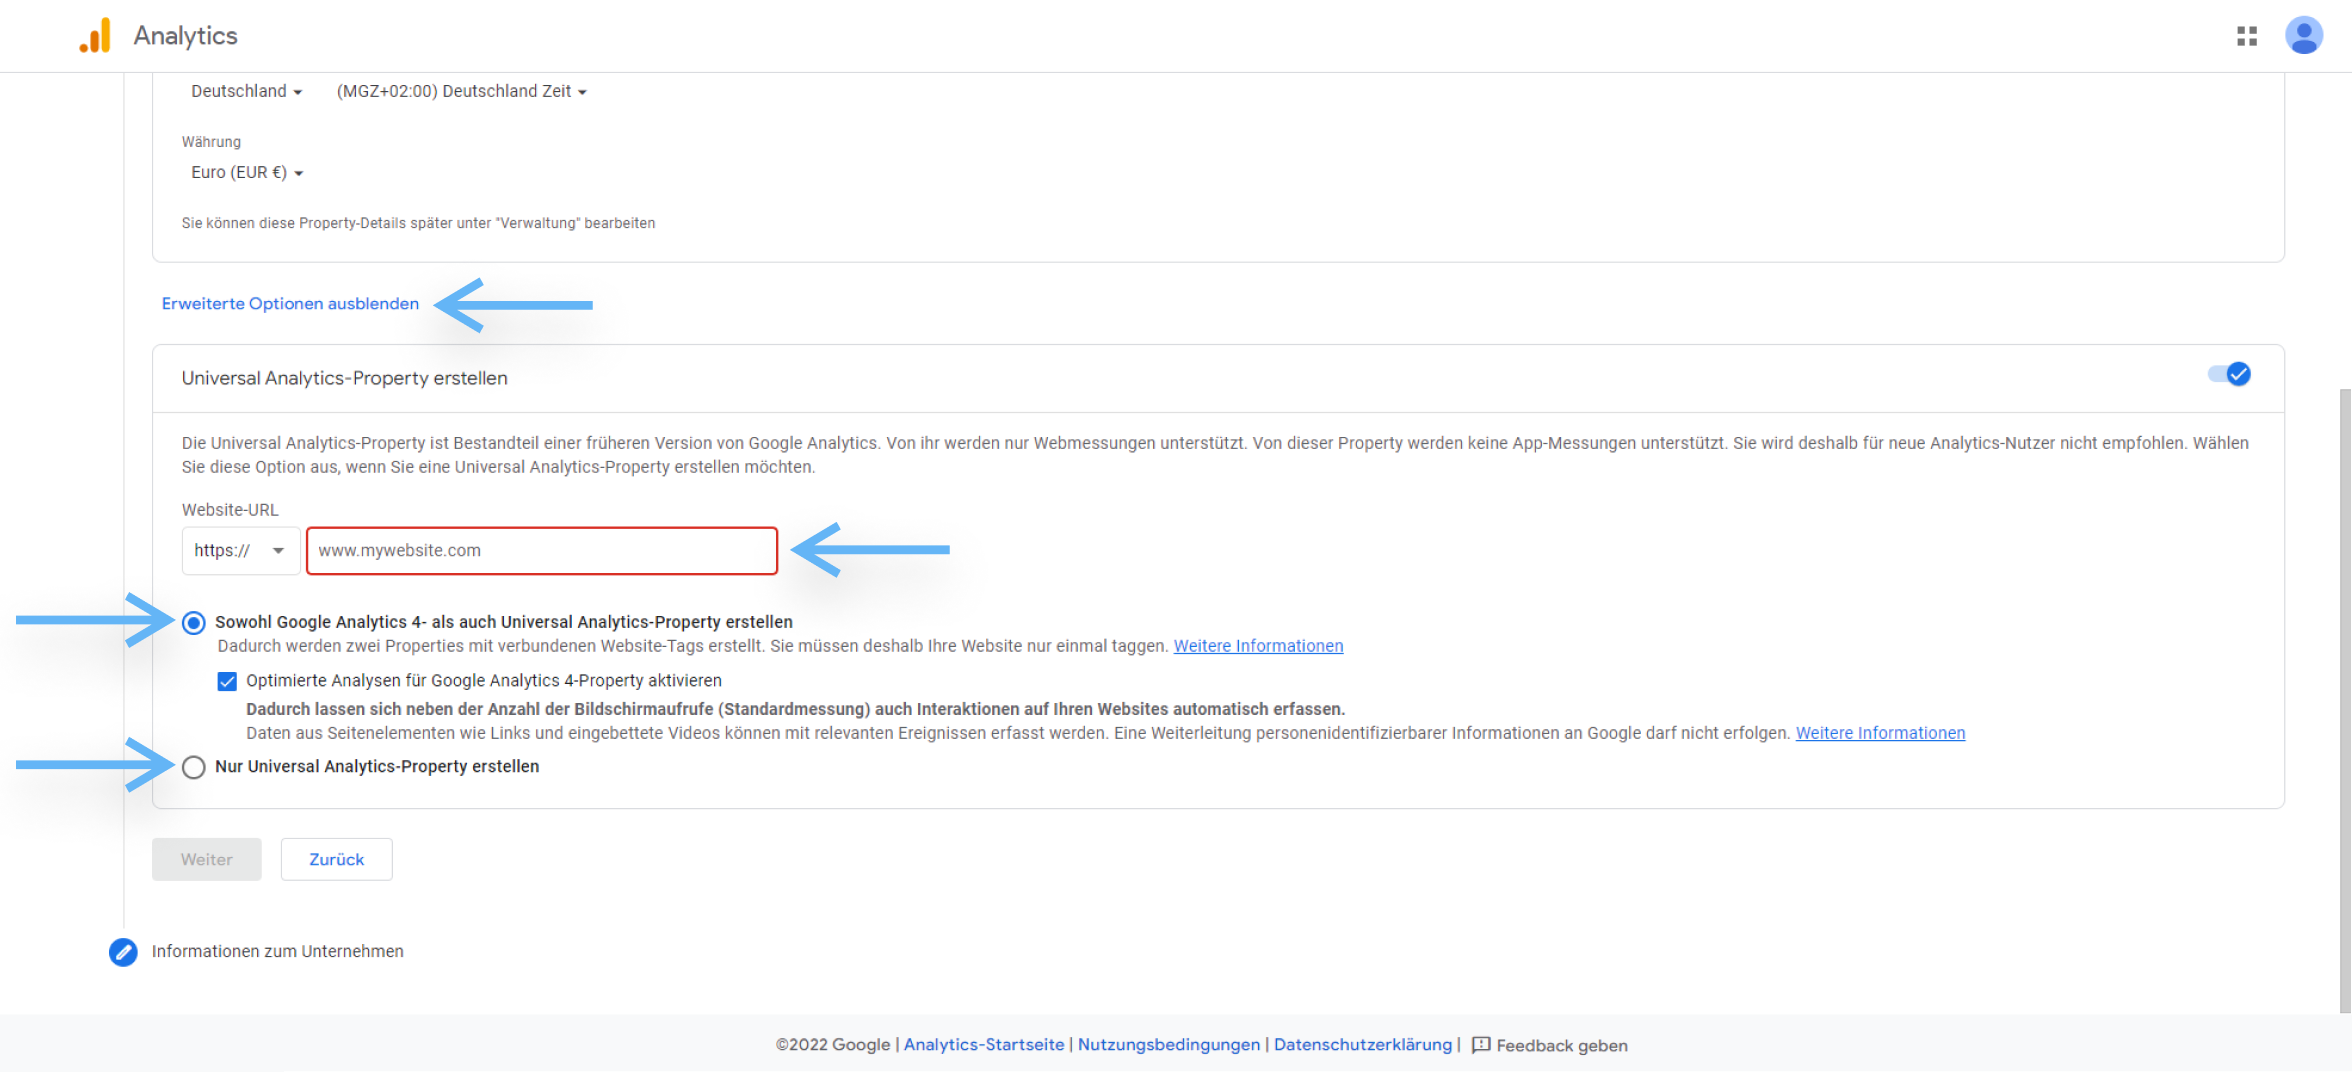Click the Feedback geben footer link
Viewport: 2352px width, 1072px height.
(x=1562, y=1046)
